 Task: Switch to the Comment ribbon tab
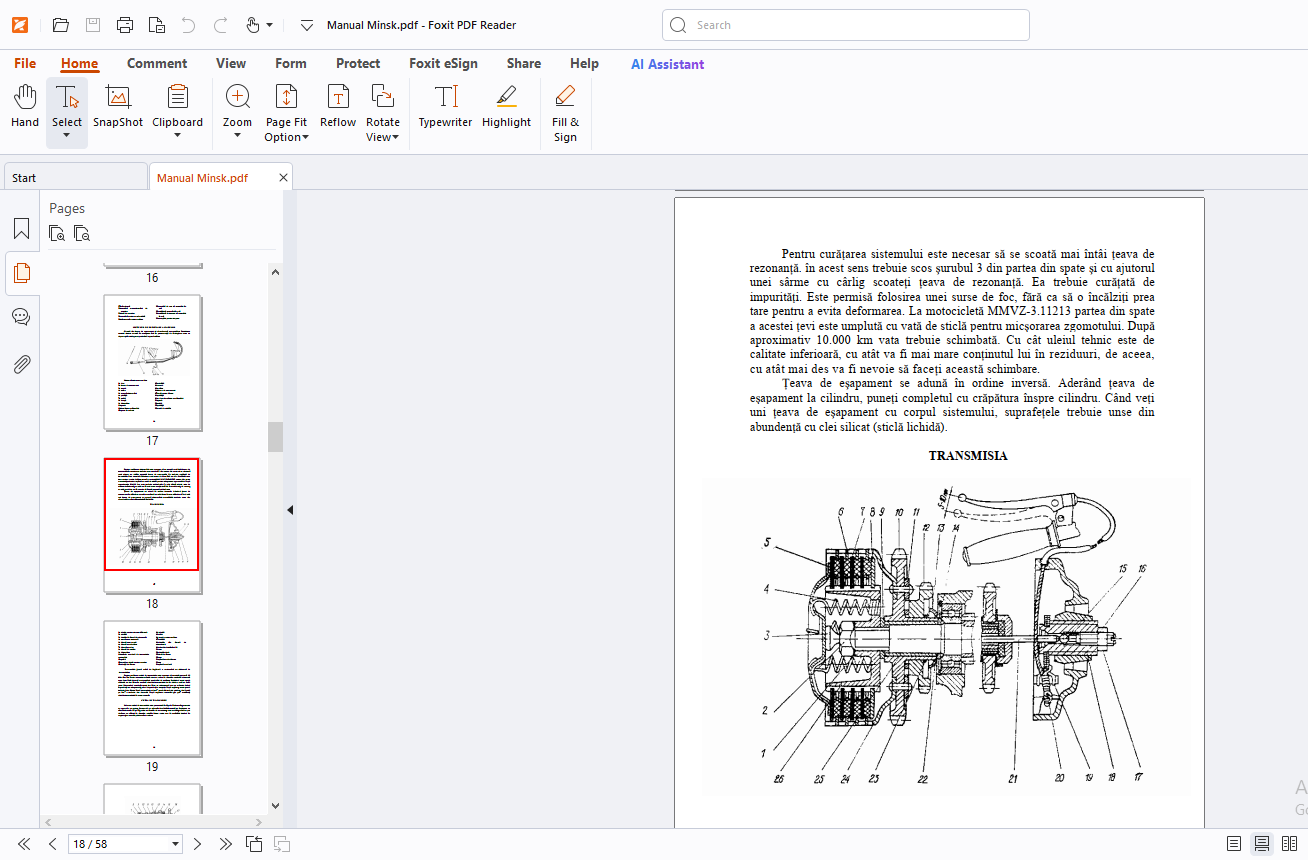coord(157,63)
